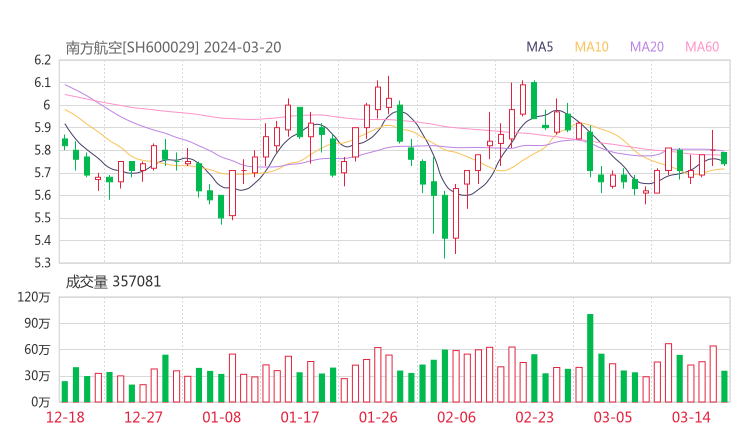Image resolution: width=740 pixels, height=440 pixels.
Task: Click the 6.1 price axis value
Action: coord(42,83)
